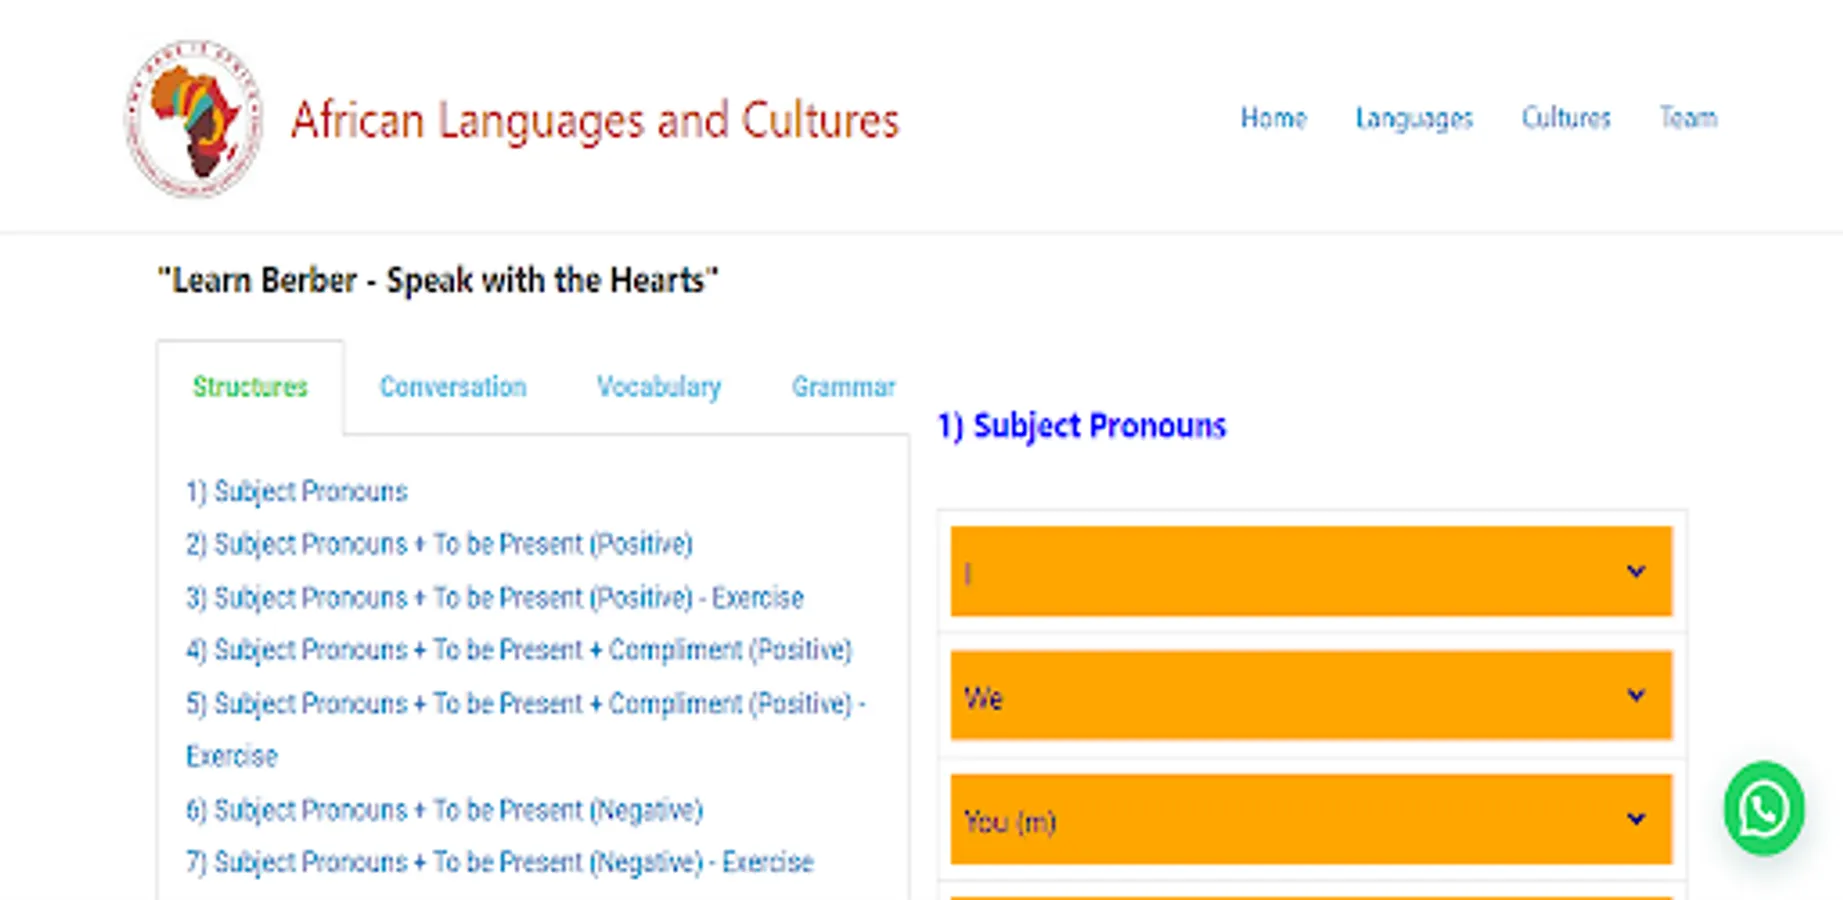Open the Cultures navigation link

[1566, 118]
